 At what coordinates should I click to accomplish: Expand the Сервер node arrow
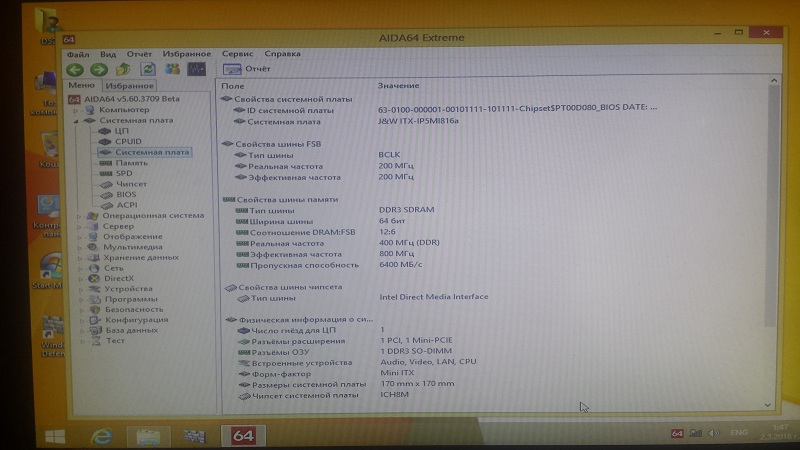(80, 227)
